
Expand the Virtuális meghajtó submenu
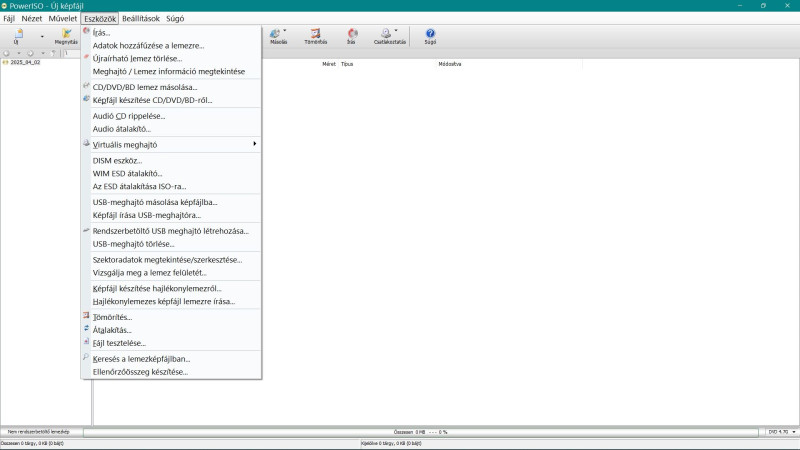171,145
